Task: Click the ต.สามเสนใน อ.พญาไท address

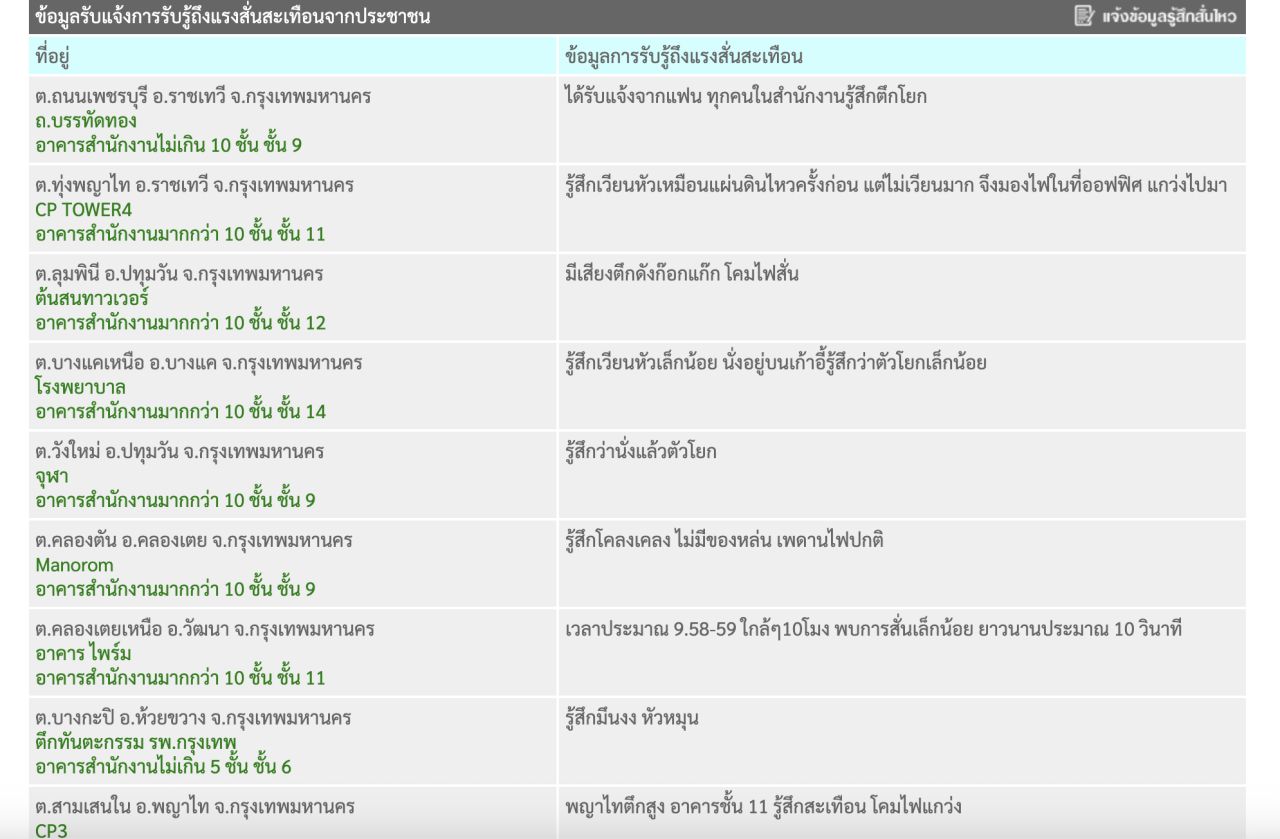Action: point(194,806)
